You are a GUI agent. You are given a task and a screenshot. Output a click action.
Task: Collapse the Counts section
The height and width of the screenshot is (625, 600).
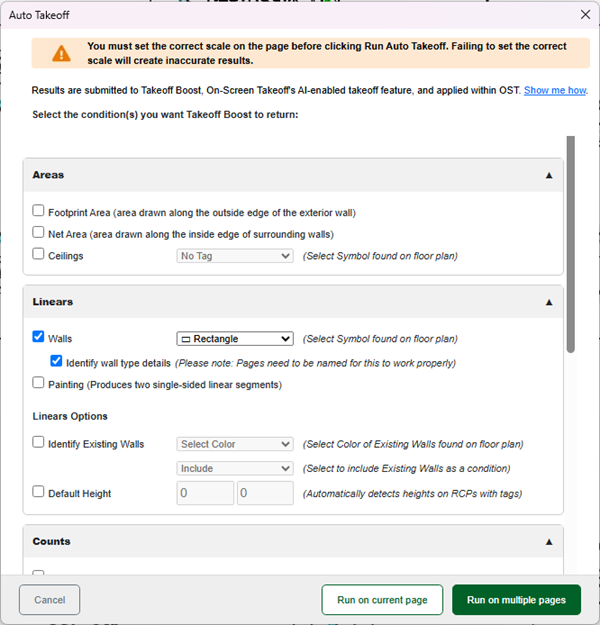(x=549, y=542)
